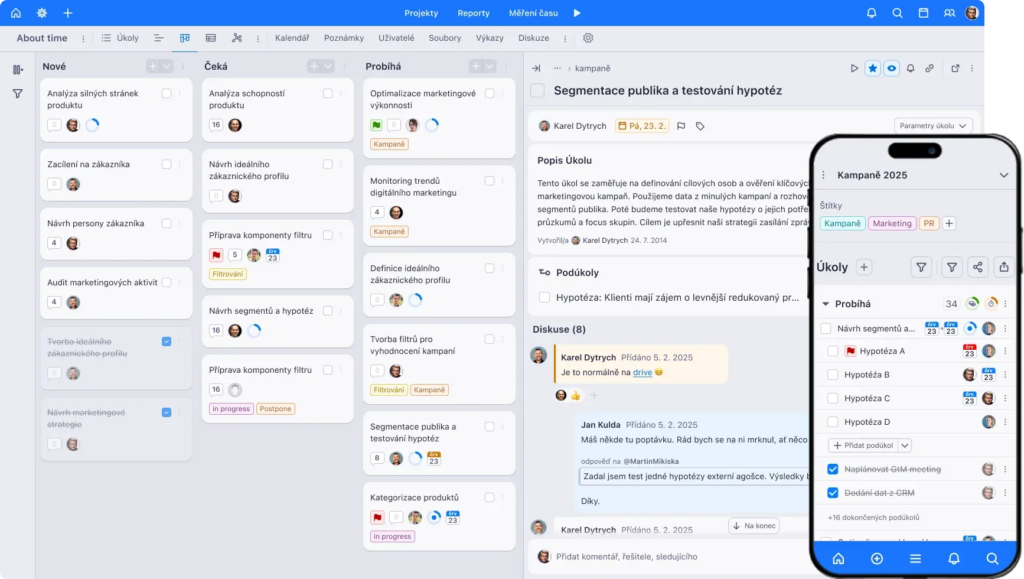Uncheck the completed 'Tvorba ideálního zákaznického profilu' card
Viewport: 1024px width, 579px height.
(x=166, y=342)
